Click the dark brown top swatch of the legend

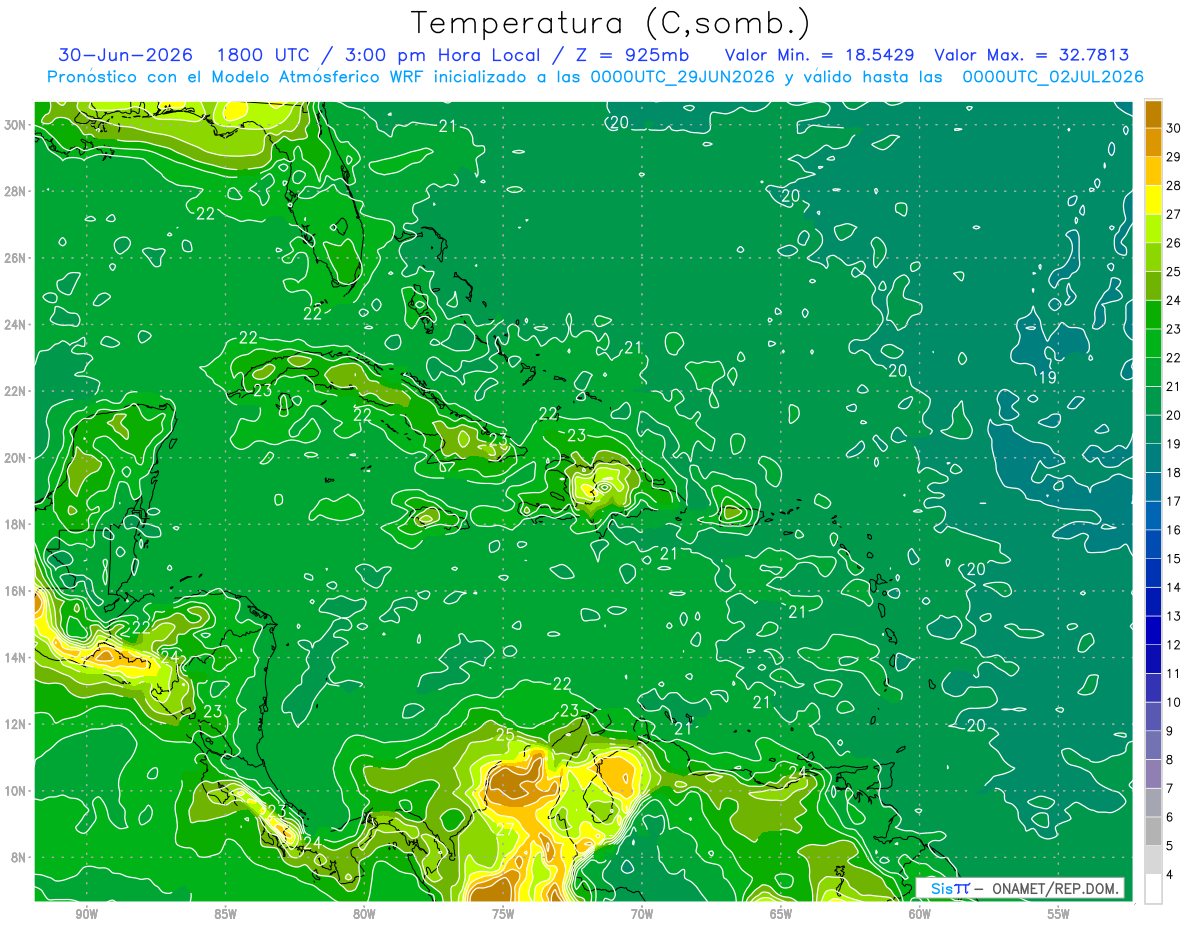tap(1153, 114)
